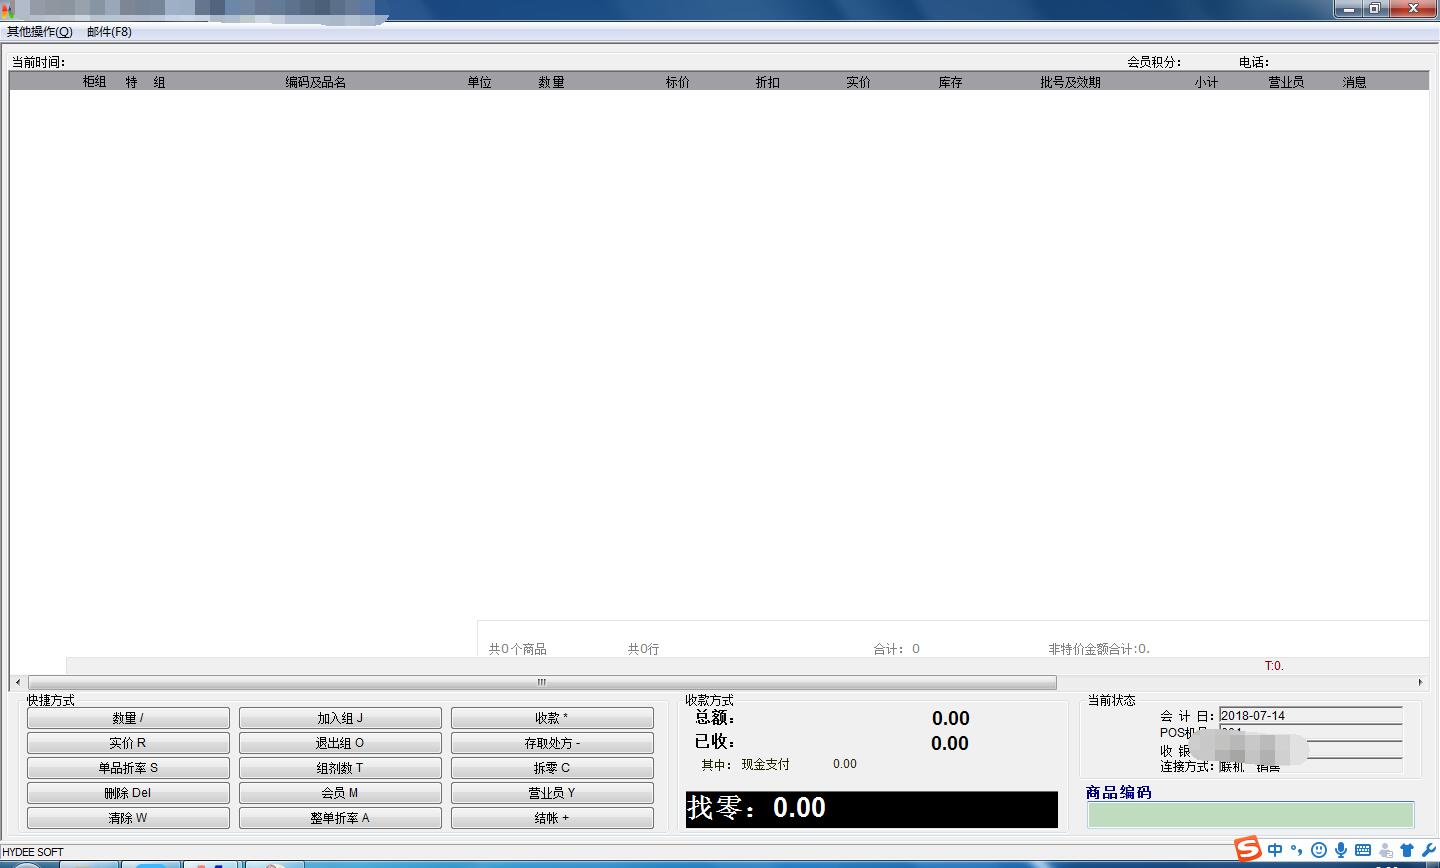
Task: Open the Sogou soft keyboard icon
Action: coord(1363,850)
